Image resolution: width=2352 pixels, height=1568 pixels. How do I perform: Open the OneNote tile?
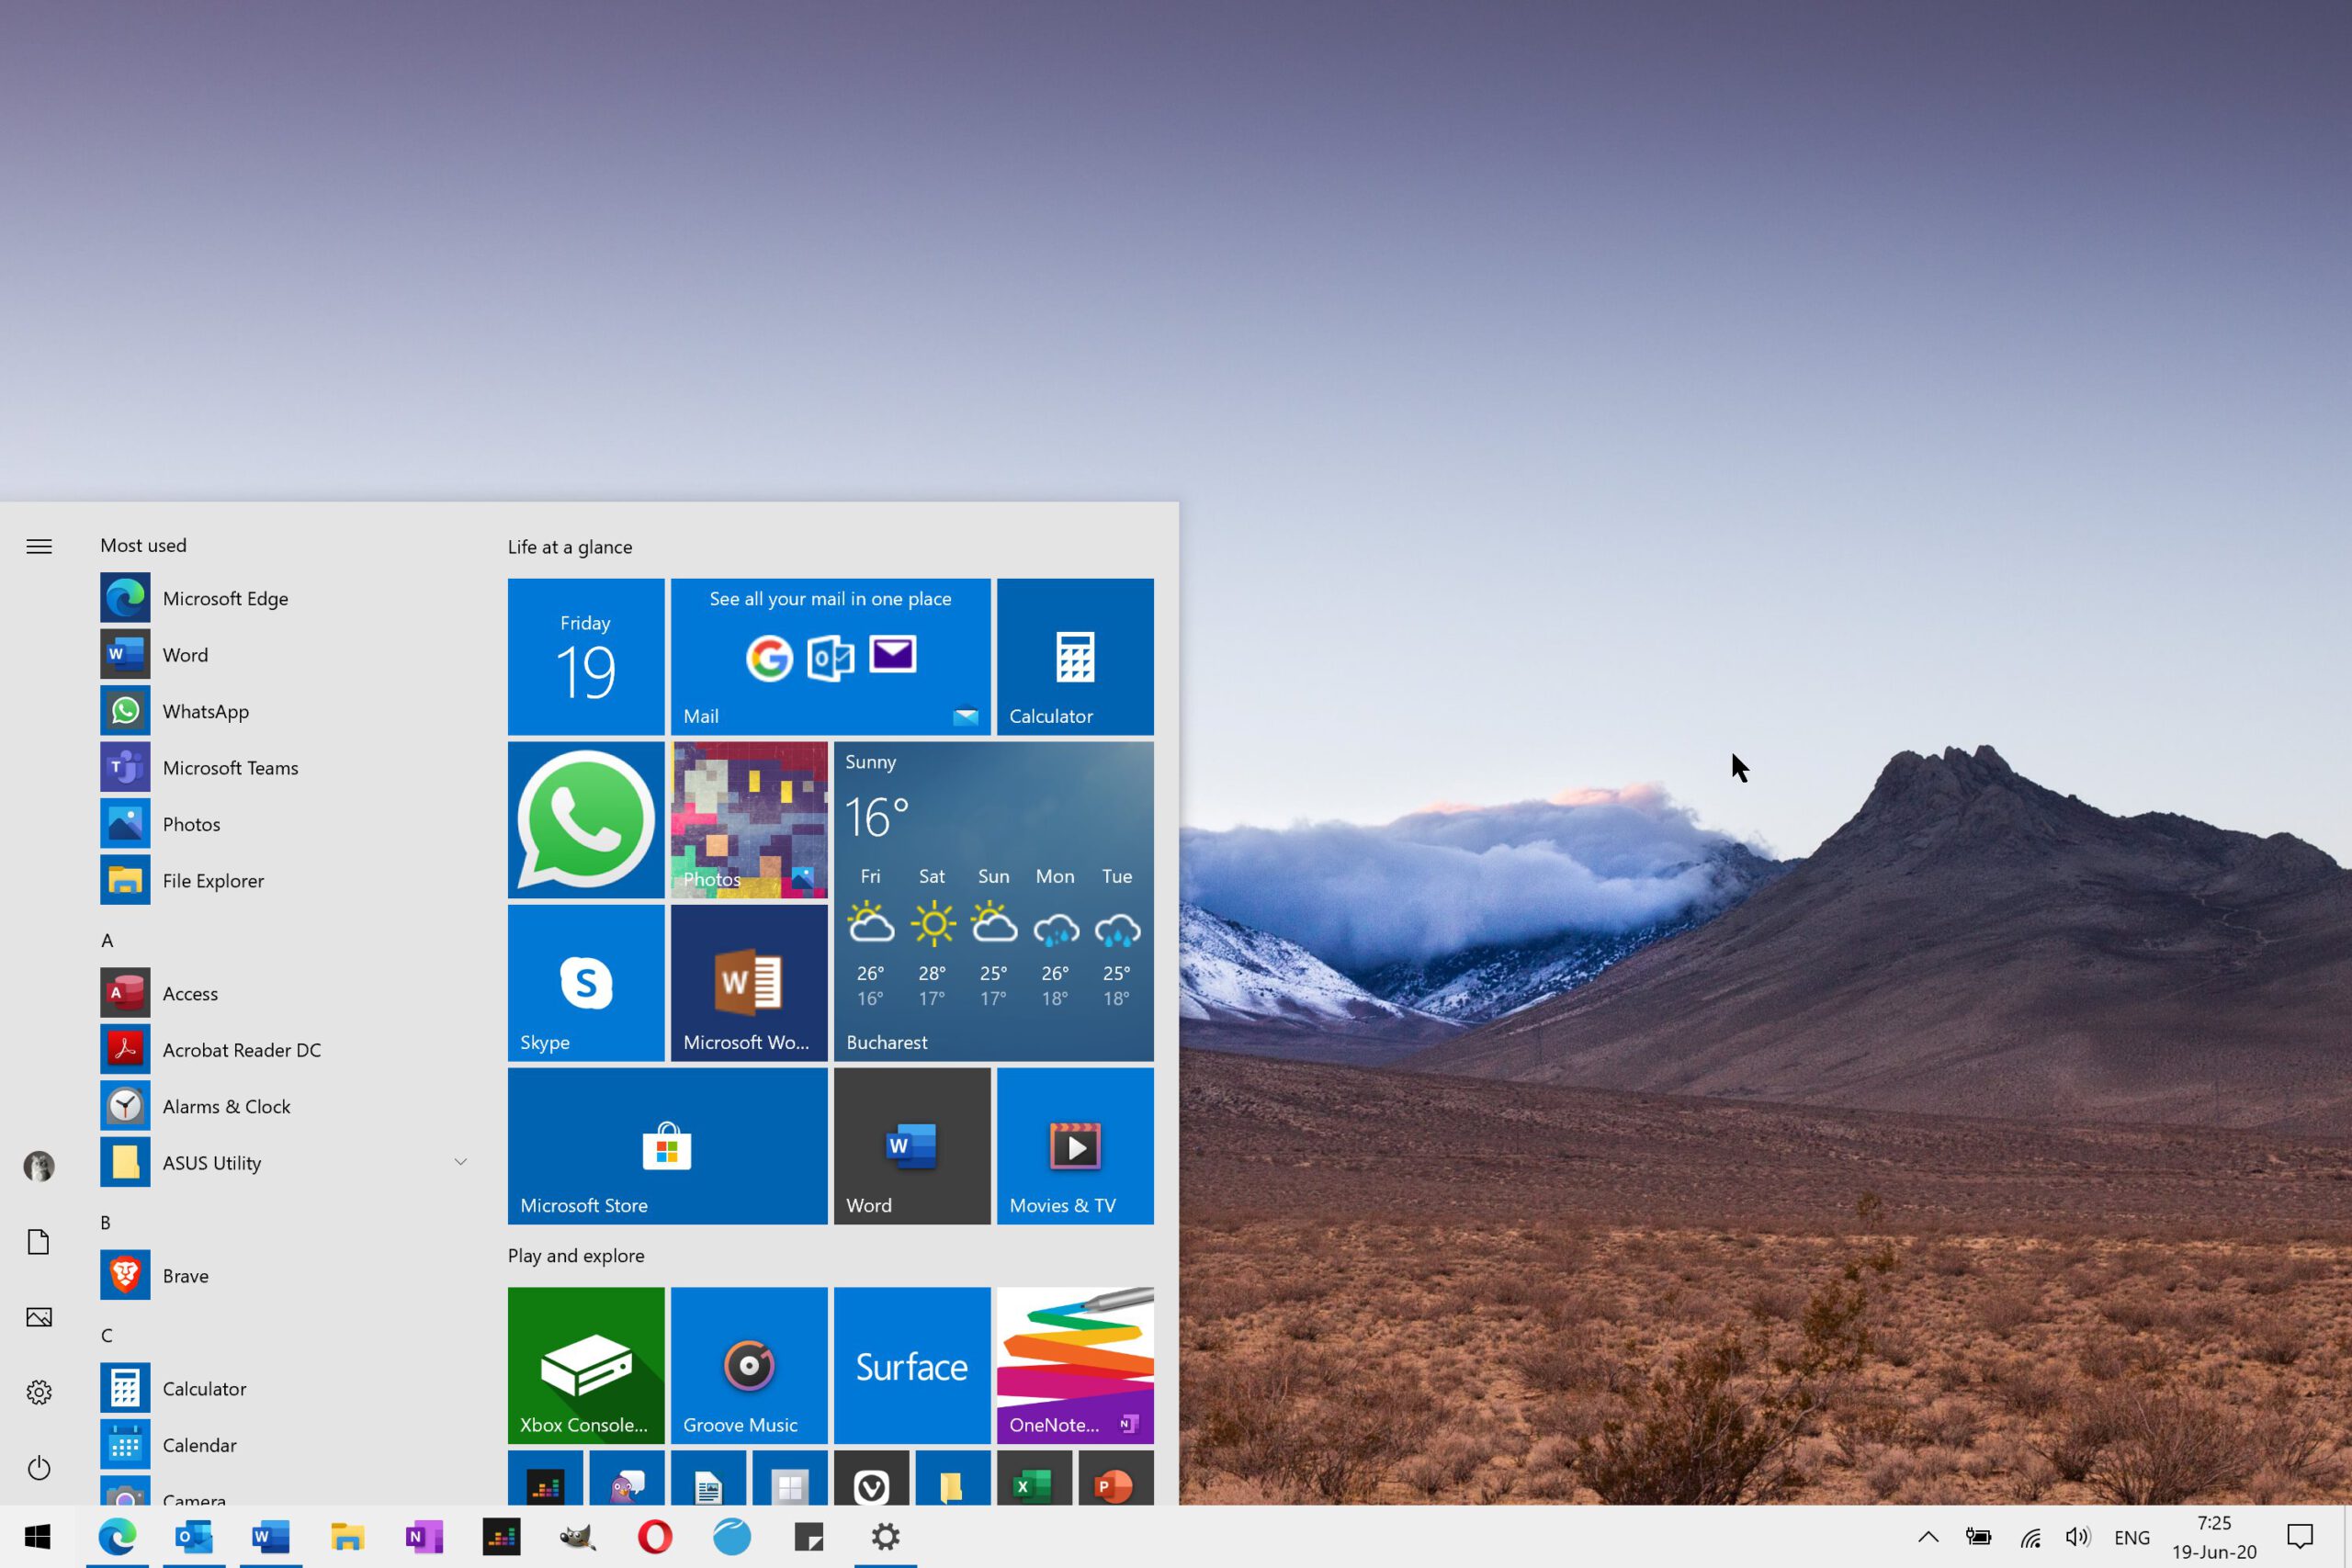click(x=1075, y=1365)
